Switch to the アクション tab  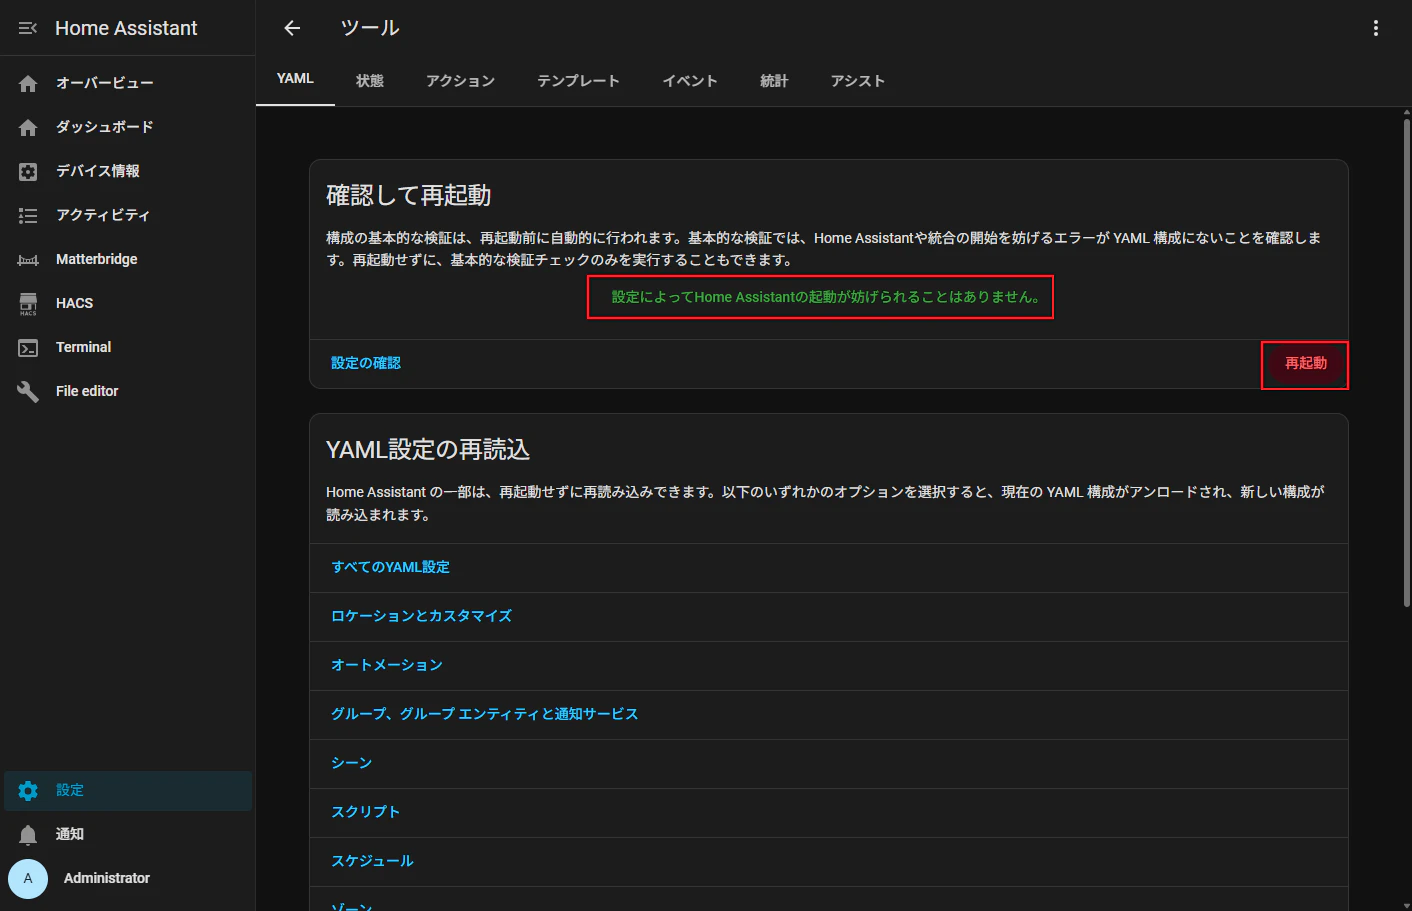pyautogui.click(x=460, y=81)
